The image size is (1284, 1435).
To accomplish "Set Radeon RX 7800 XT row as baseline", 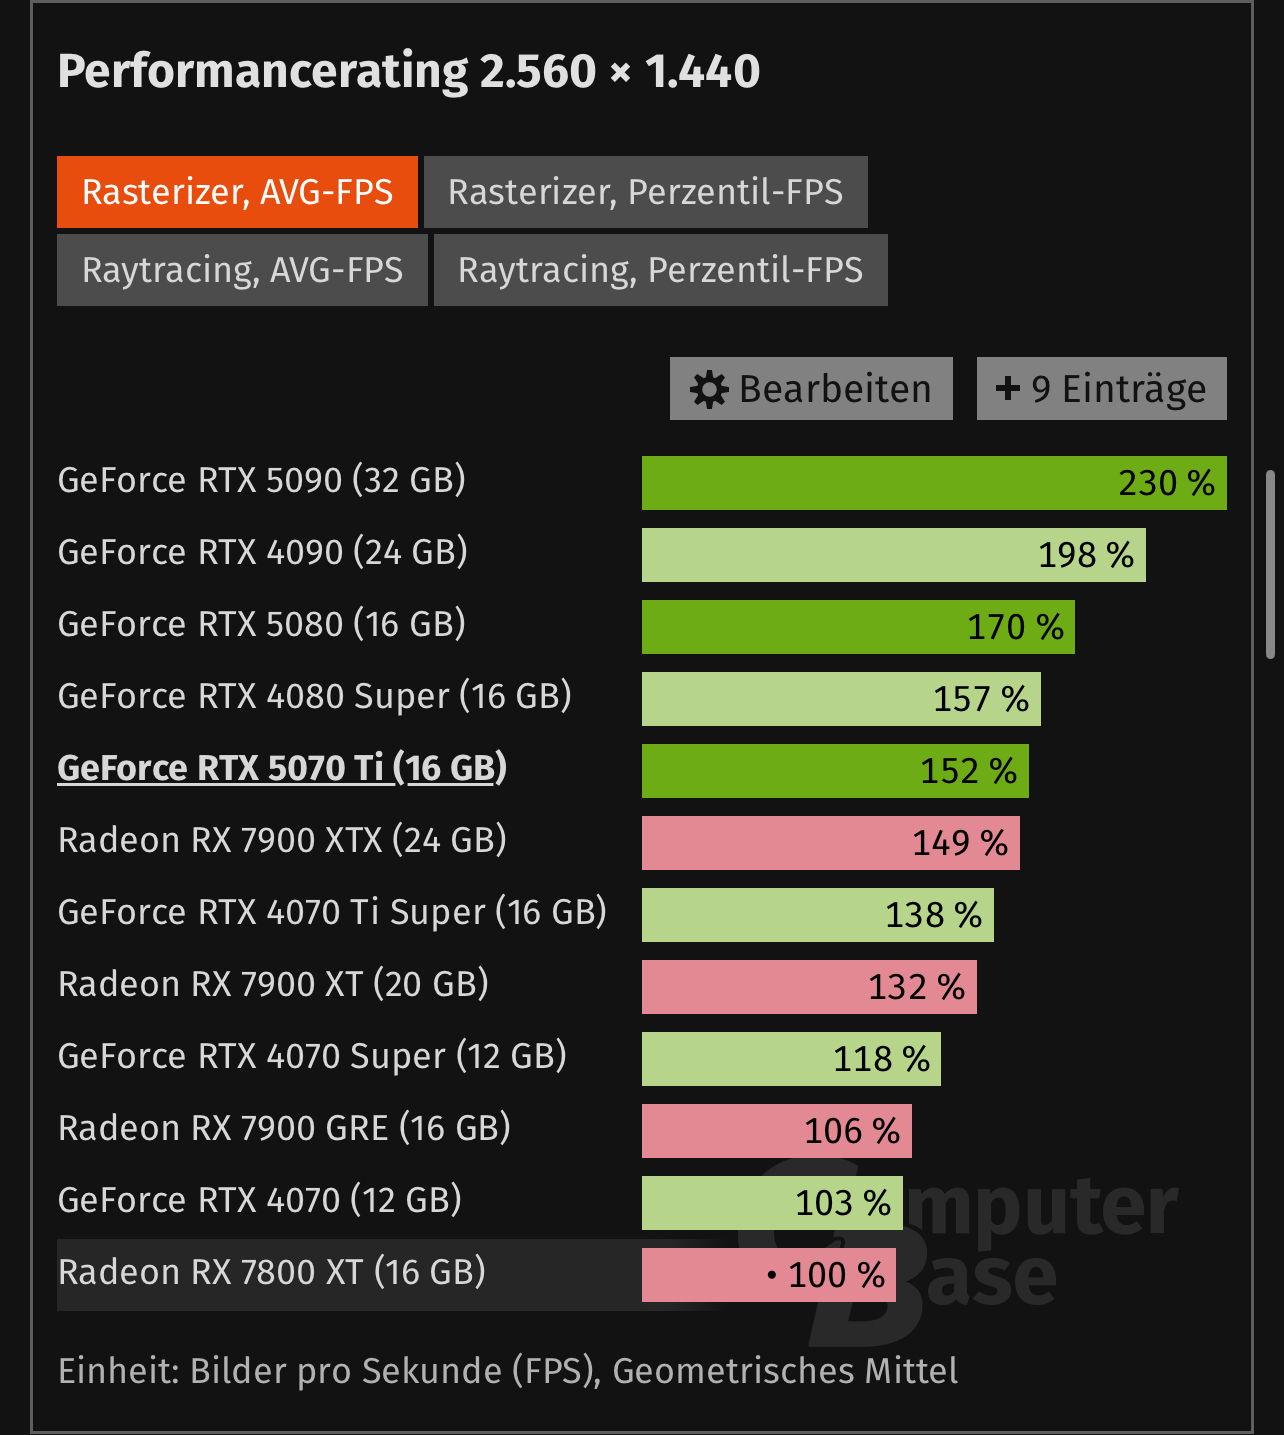I will [x=476, y=1274].
